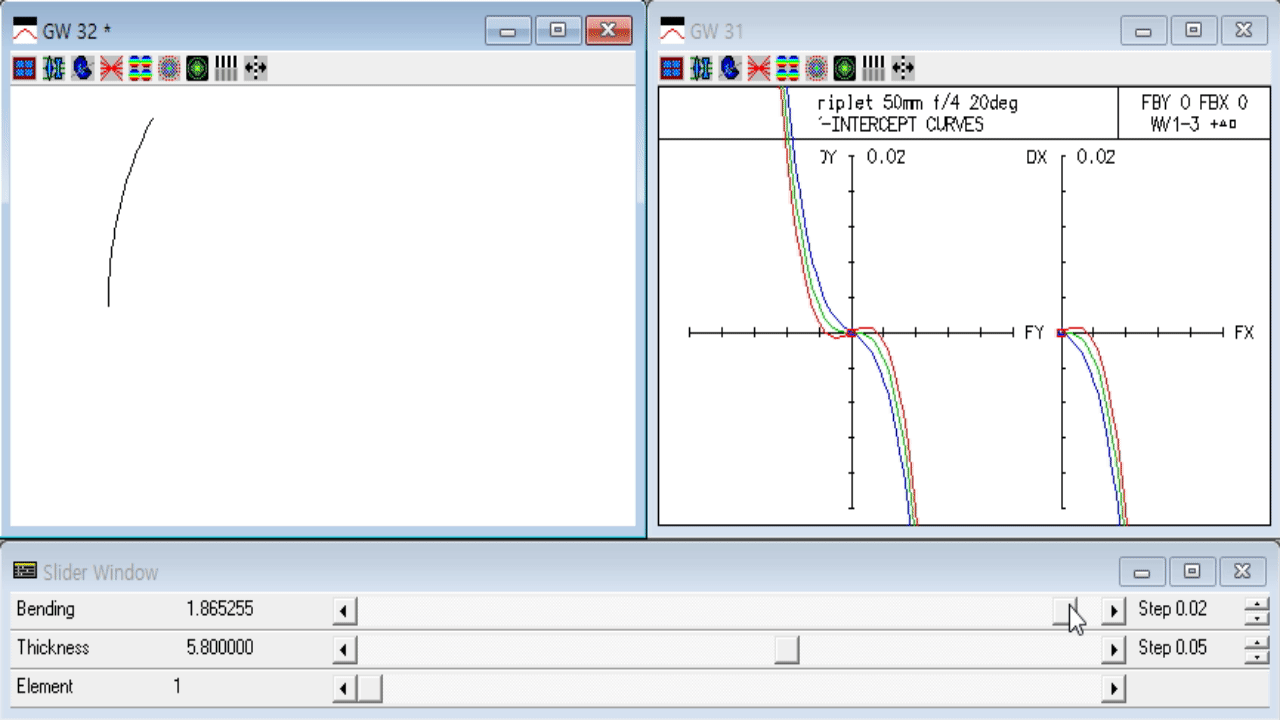Click the blue shaded lens icon in GW 32
The image size is (1280, 720).
point(82,68)
